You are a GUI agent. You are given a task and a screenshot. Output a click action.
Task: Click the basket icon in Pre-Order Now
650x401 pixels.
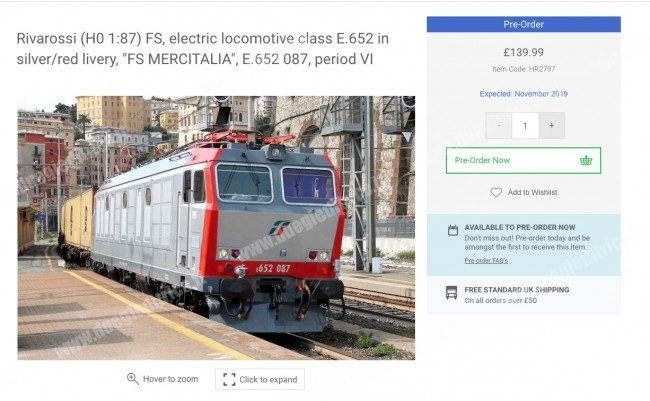click(585, 160)
